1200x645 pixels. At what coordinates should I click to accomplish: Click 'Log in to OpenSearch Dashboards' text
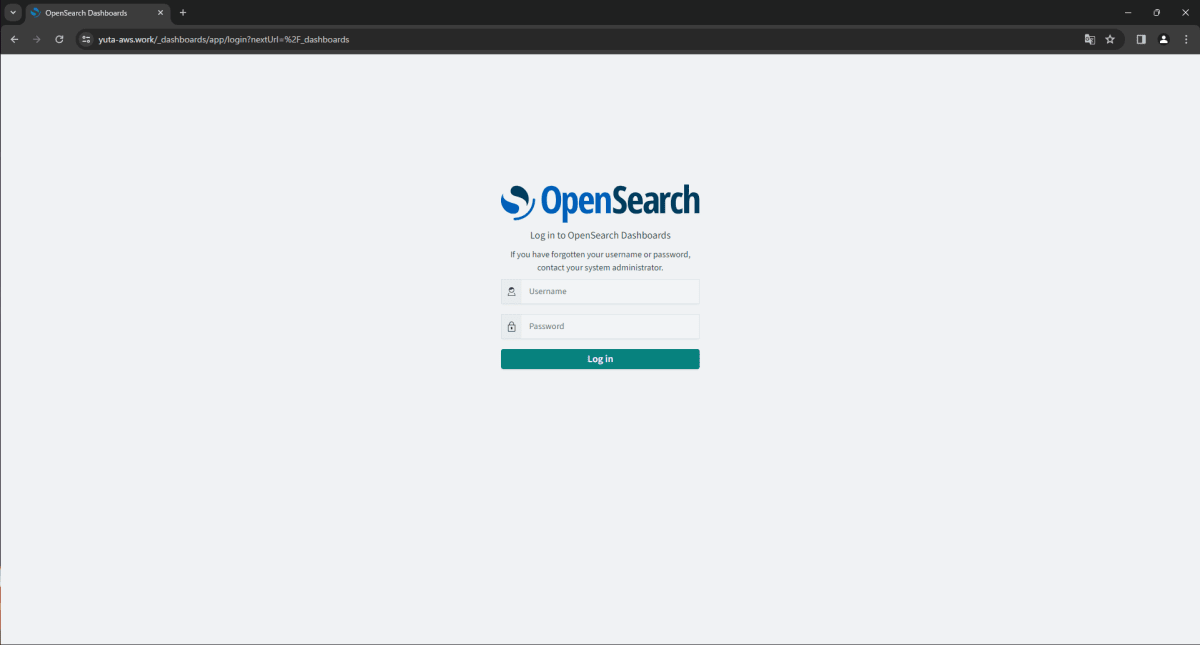(x=600, y=236)
